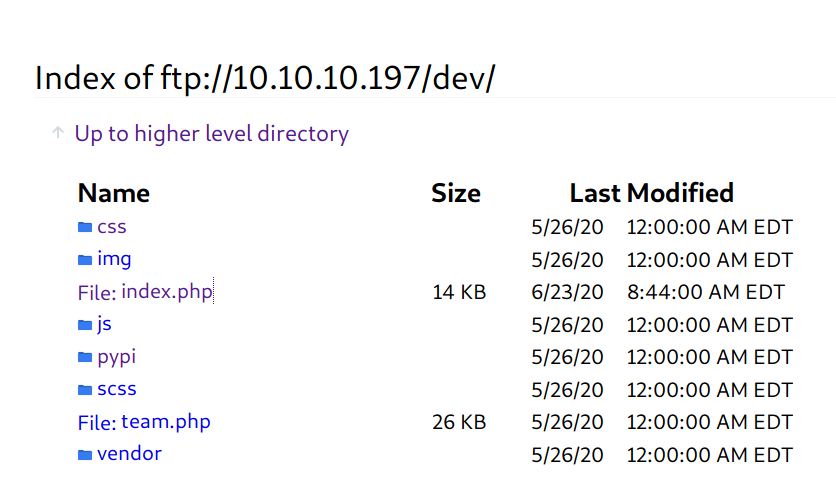This screenshot has width=836, height=504.
Task: Open the team.php file link
Action: 165,422
